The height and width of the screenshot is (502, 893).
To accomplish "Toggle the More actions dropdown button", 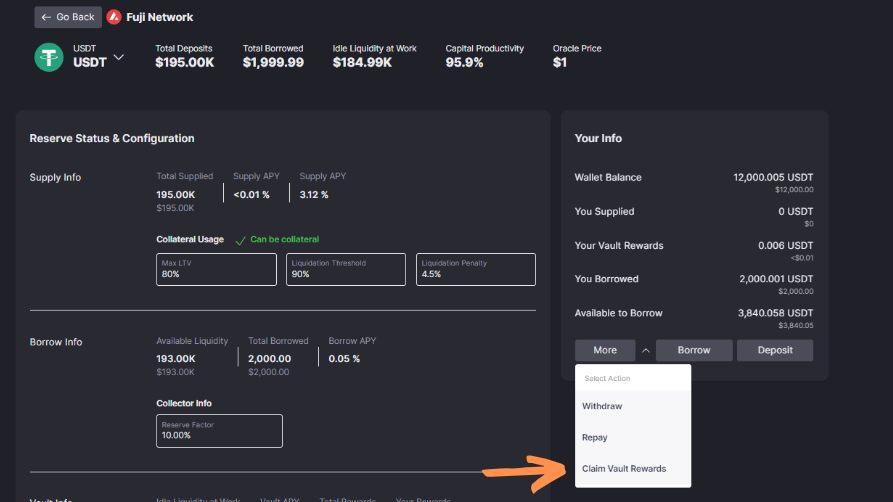I will point(605,350).
